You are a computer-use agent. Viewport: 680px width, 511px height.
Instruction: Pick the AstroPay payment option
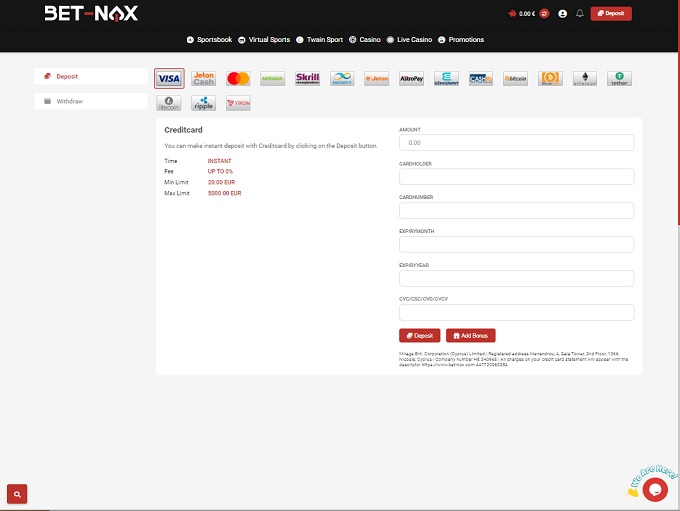[411, 78]
